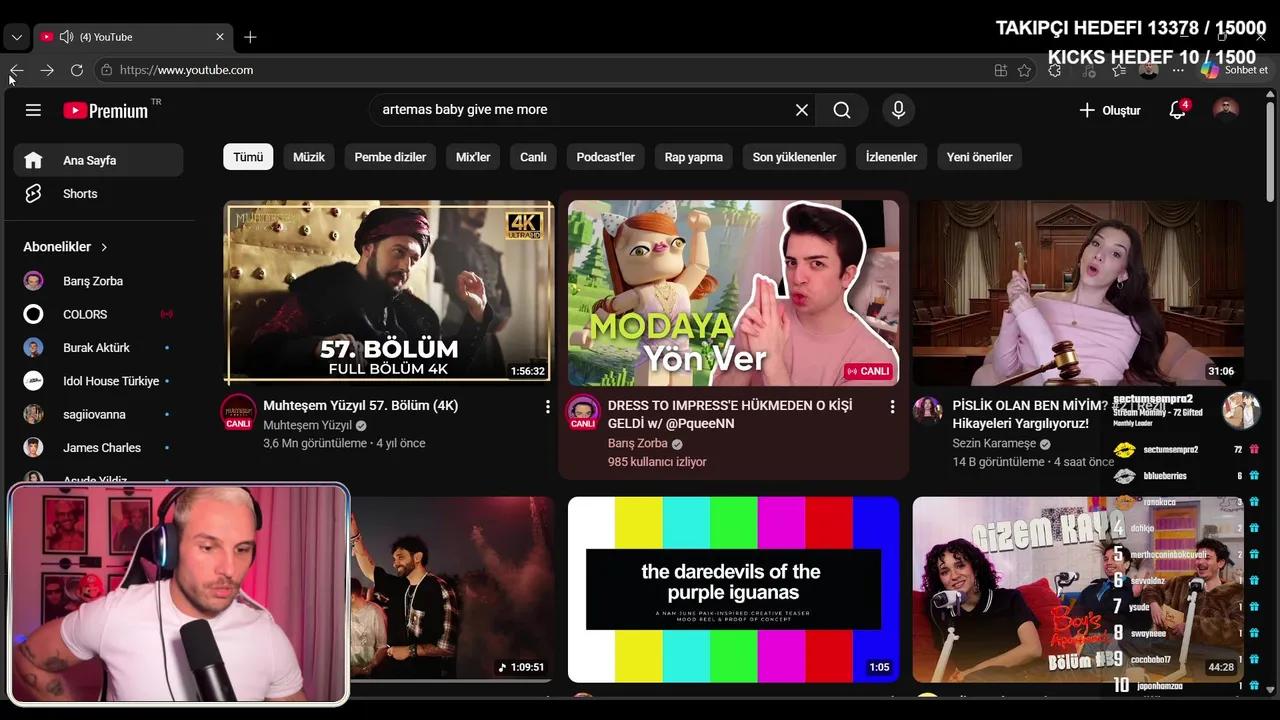
Task: Select the Mix'ler chip
Action: [x=473, y=157]
